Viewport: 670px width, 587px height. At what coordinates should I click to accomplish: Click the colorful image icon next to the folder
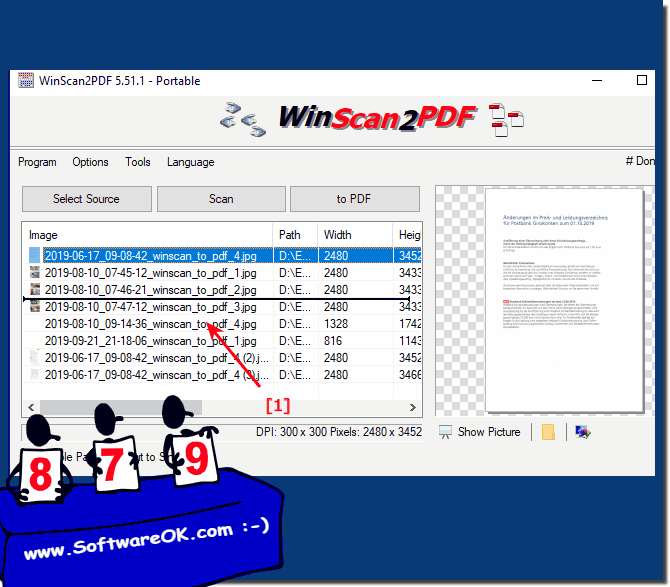582,432
